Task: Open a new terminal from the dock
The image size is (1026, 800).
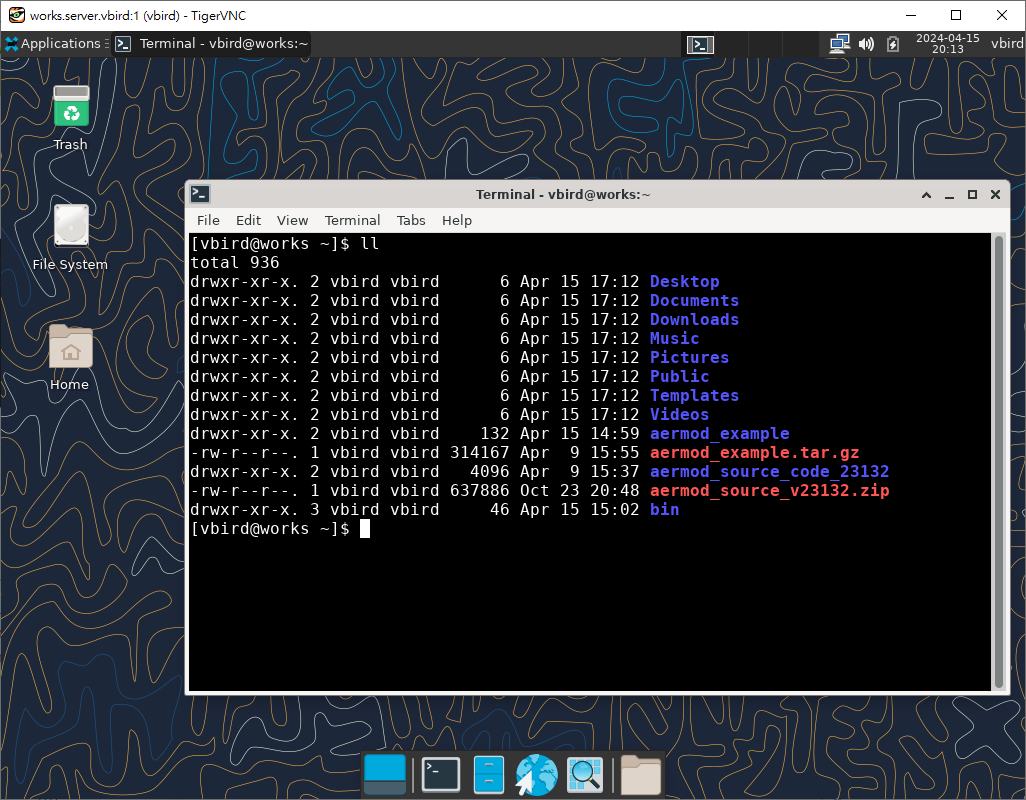Action: pos(440,774)
